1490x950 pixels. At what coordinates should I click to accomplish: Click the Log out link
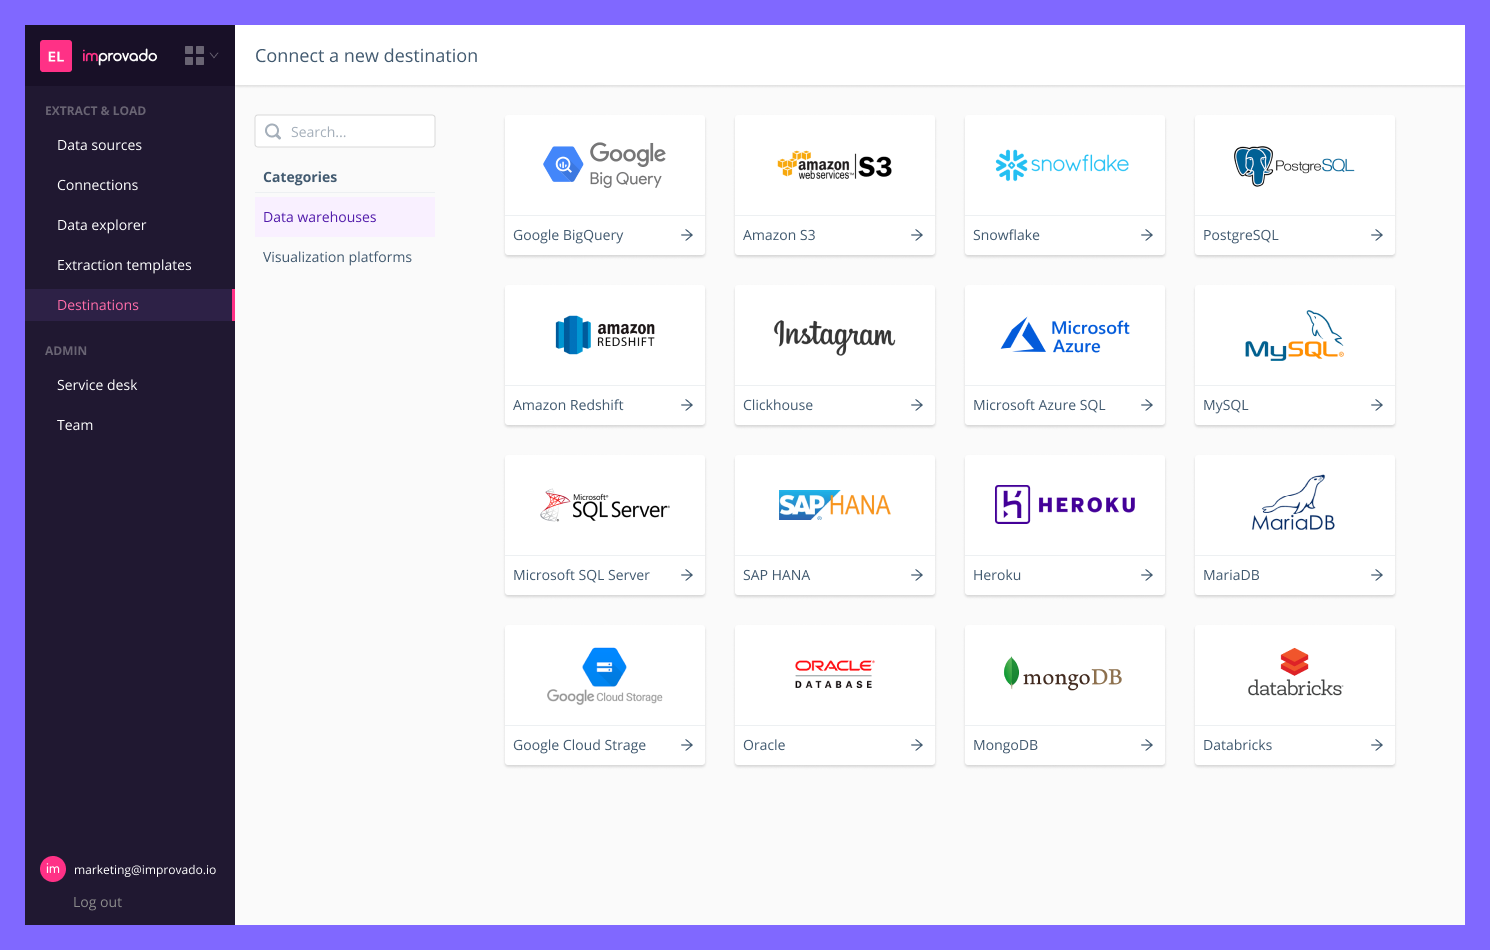pos(97,902)
